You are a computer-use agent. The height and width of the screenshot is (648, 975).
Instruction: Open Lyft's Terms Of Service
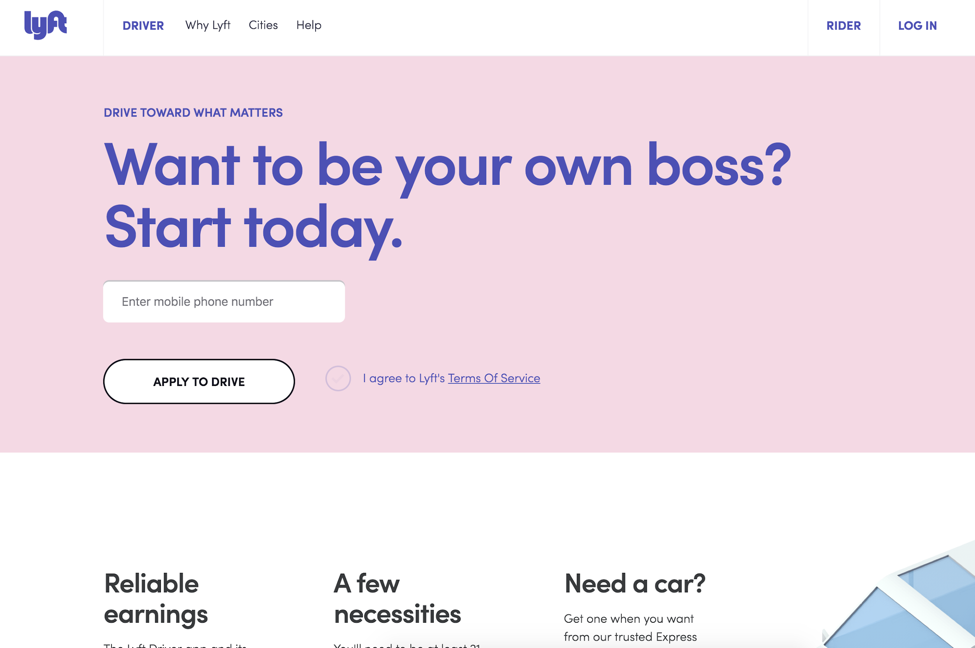[494, 378]
